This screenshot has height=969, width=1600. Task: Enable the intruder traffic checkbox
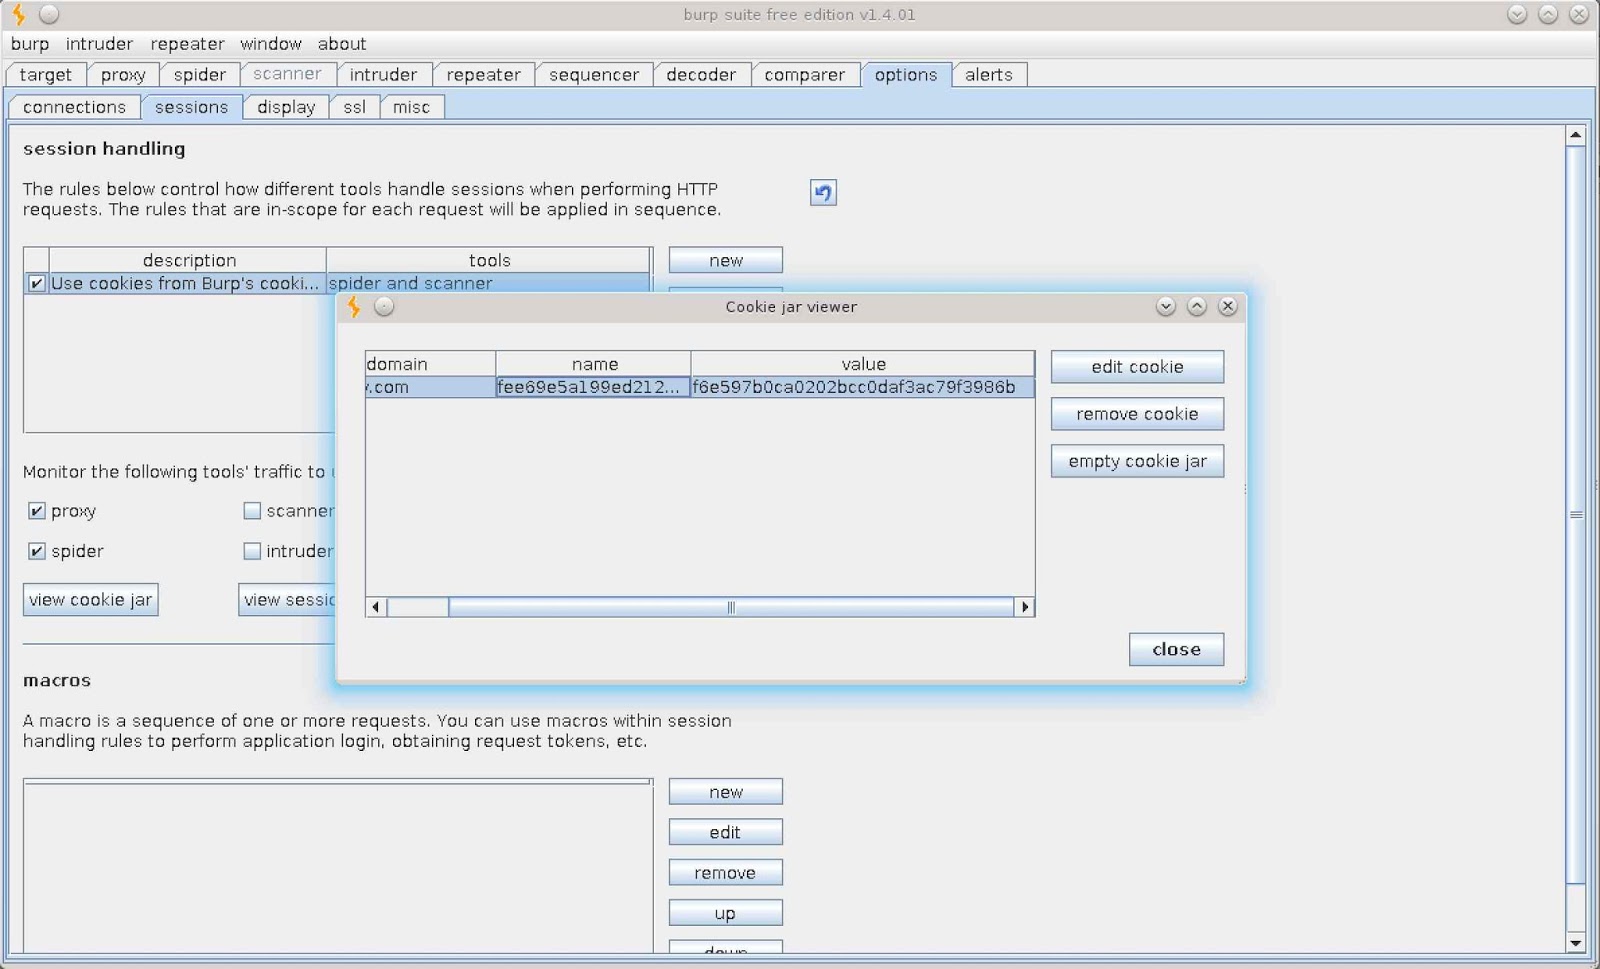point(252,551)
